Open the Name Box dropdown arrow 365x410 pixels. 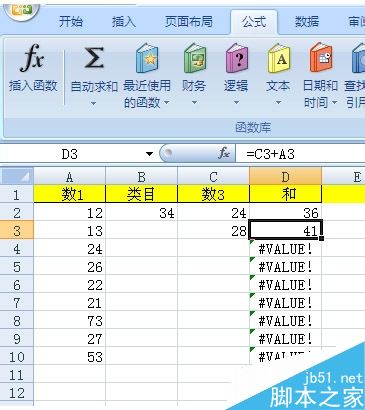point(150,154)
